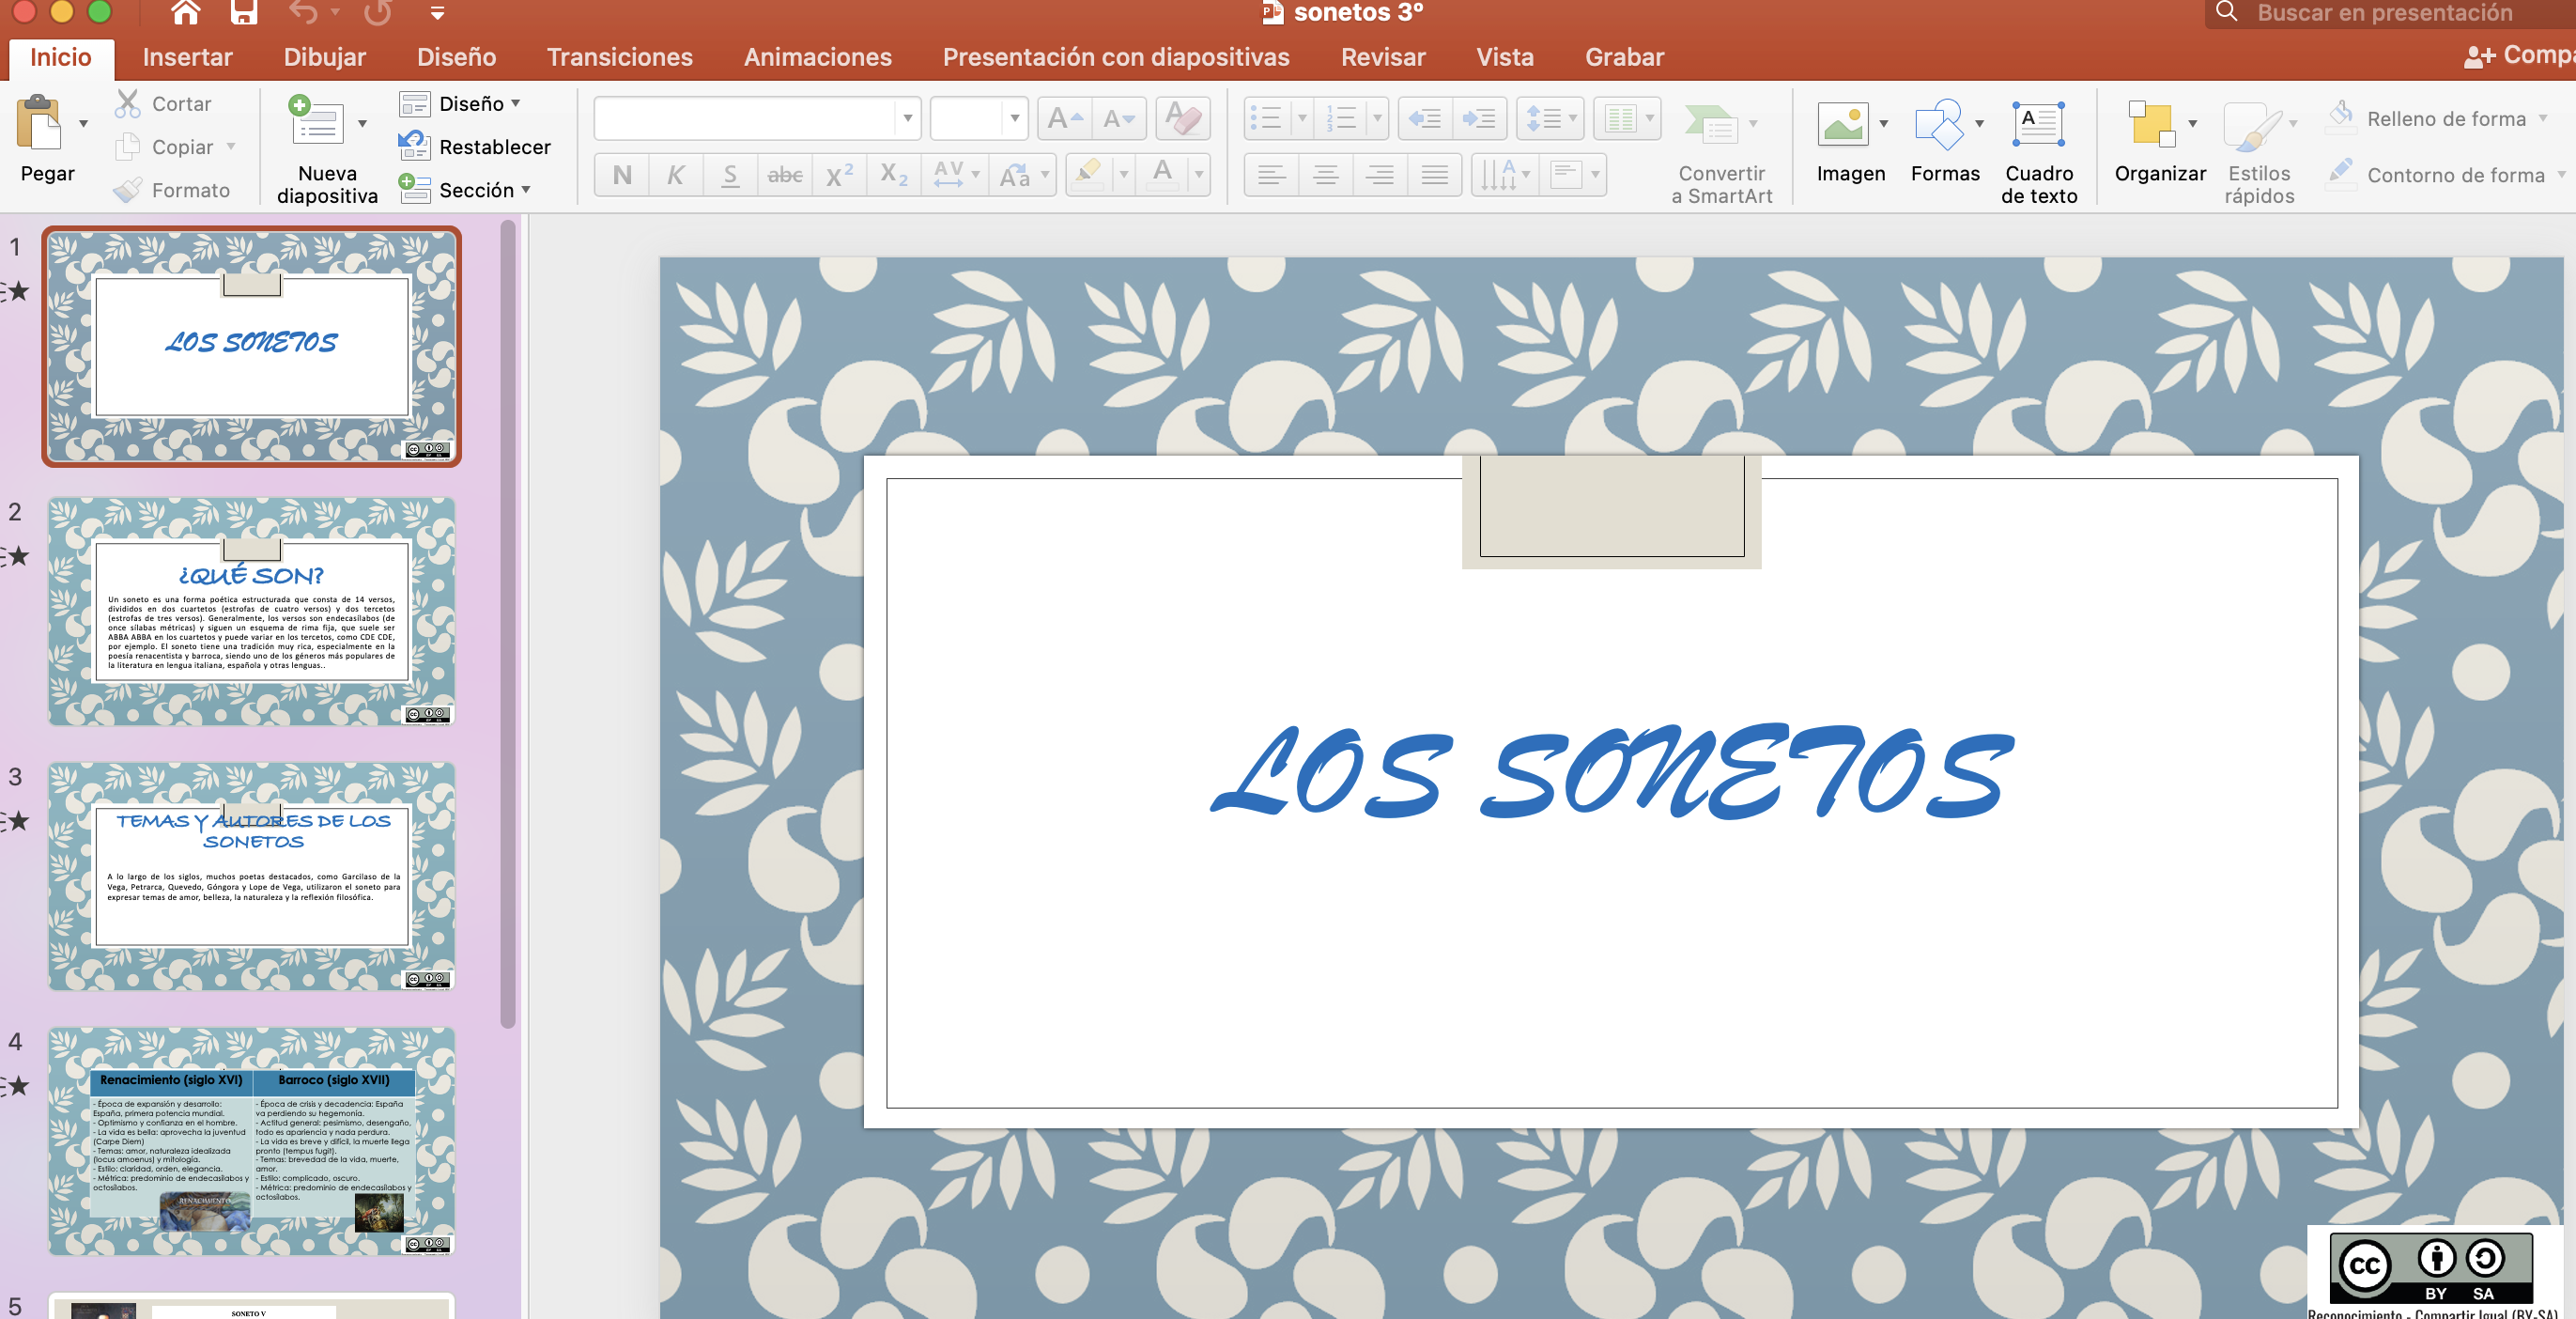Align text to the left
2576x1319 pixels.
[x=1271, y=175]
